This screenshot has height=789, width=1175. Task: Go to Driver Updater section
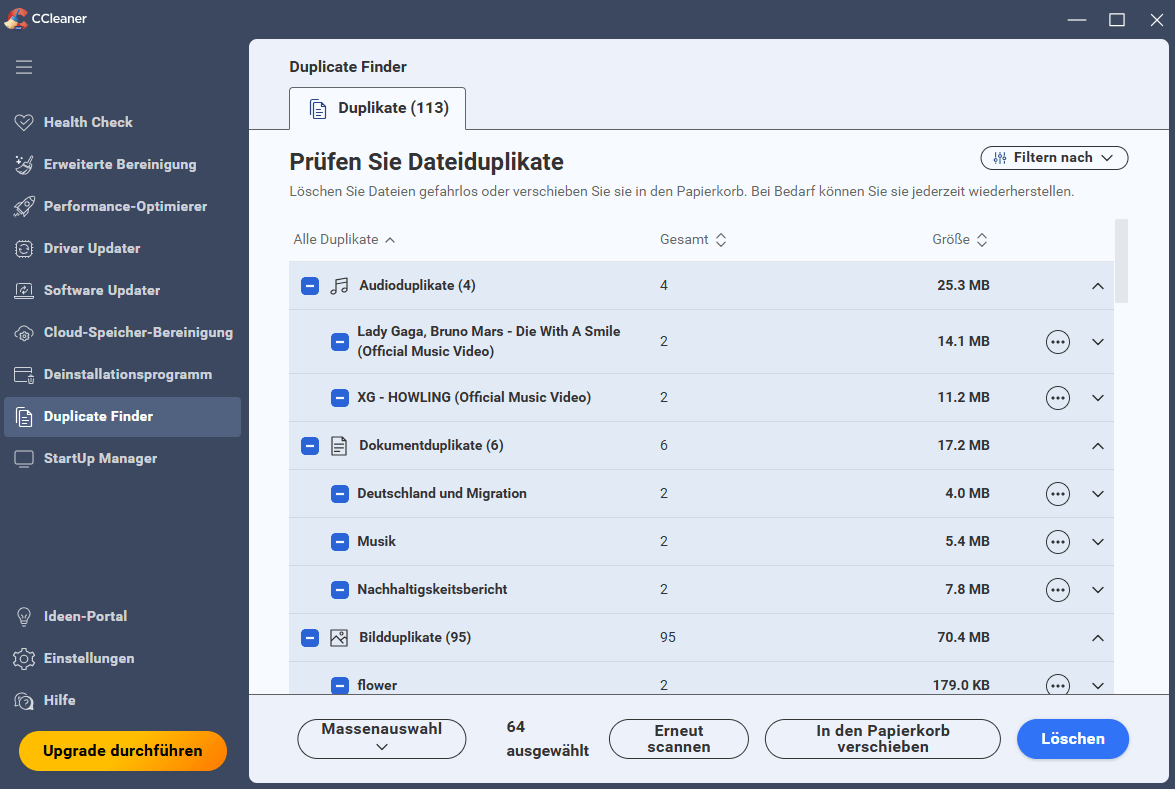[x=92, y=248]
